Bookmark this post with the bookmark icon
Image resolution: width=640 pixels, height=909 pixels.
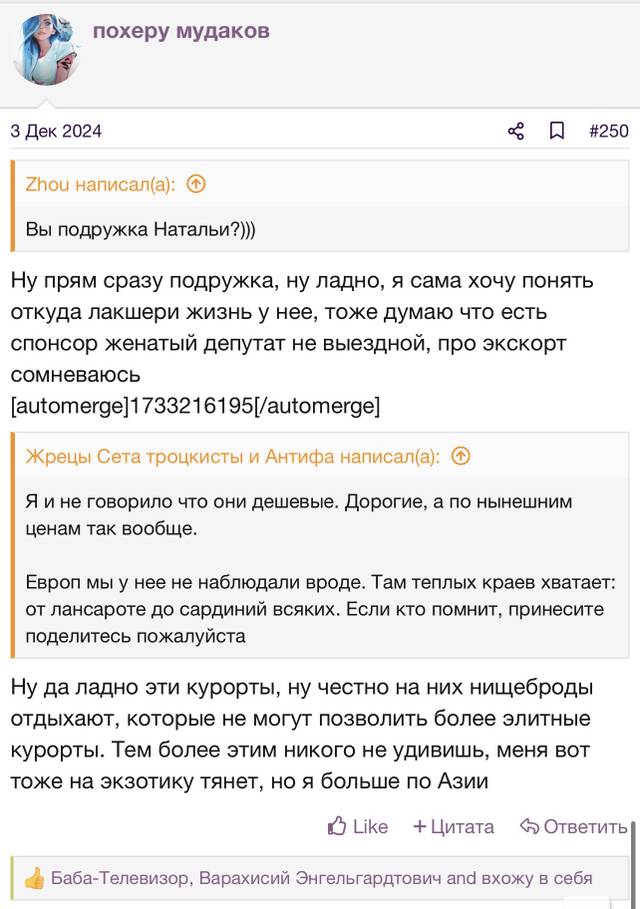point(557,131)
